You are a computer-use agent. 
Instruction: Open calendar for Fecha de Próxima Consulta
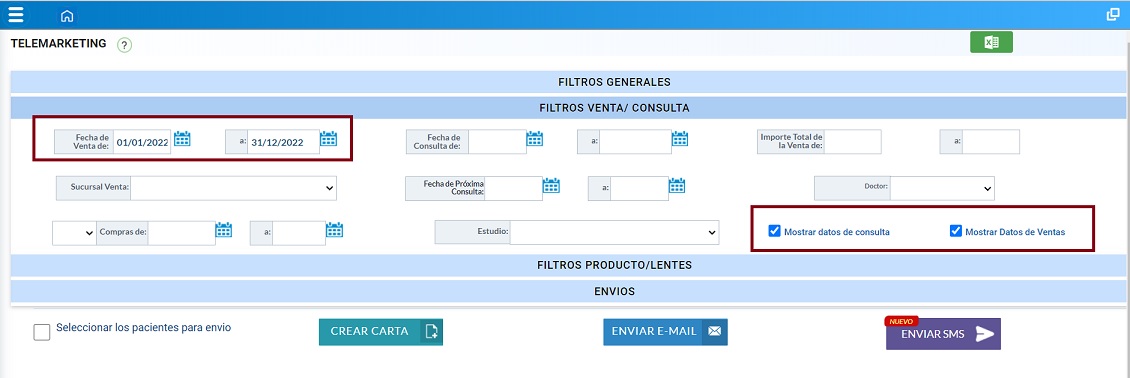click(551, 186)
